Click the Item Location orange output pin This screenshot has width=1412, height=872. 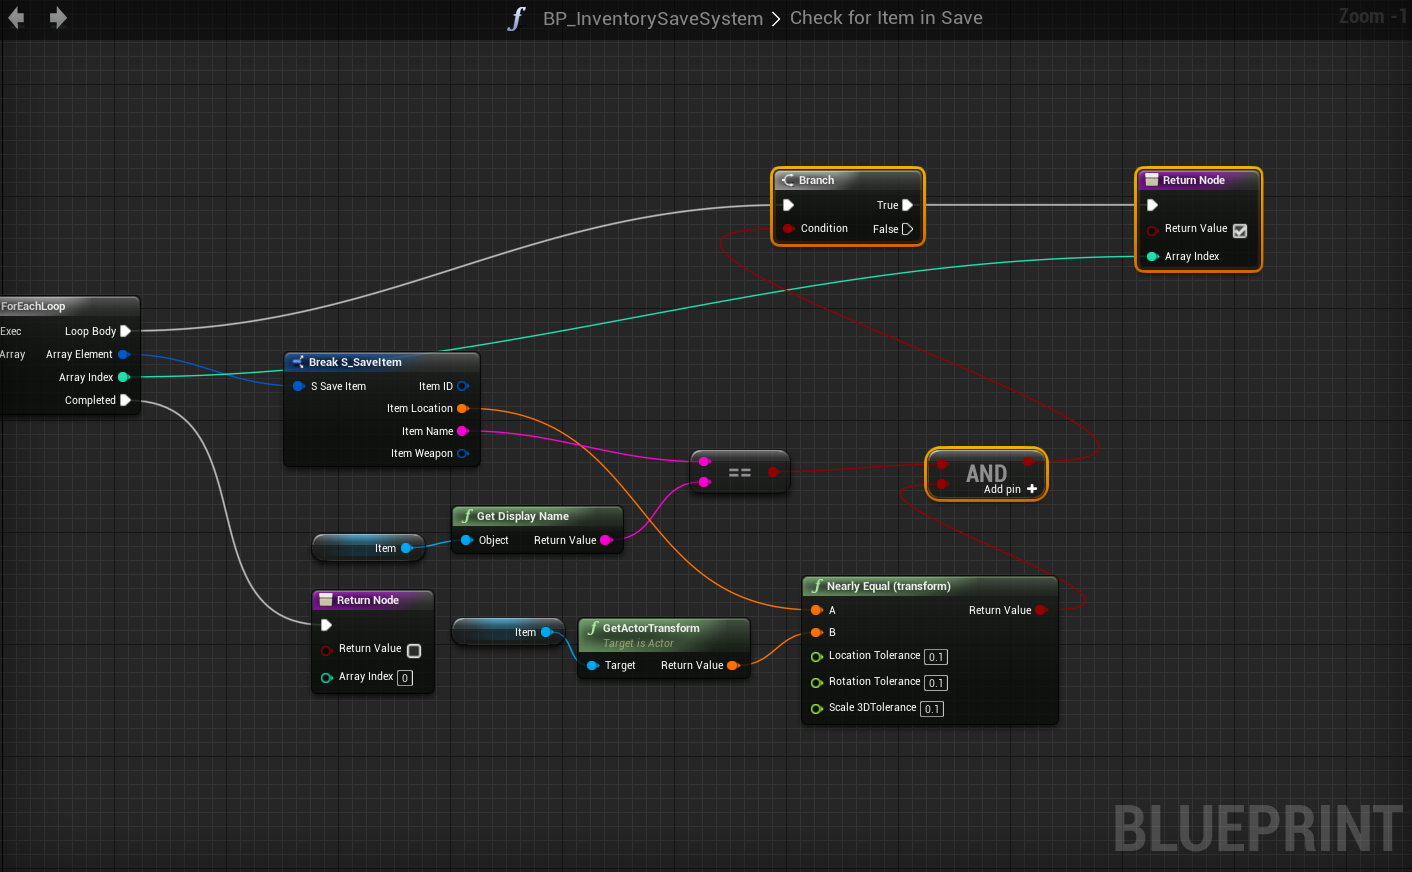462,408
